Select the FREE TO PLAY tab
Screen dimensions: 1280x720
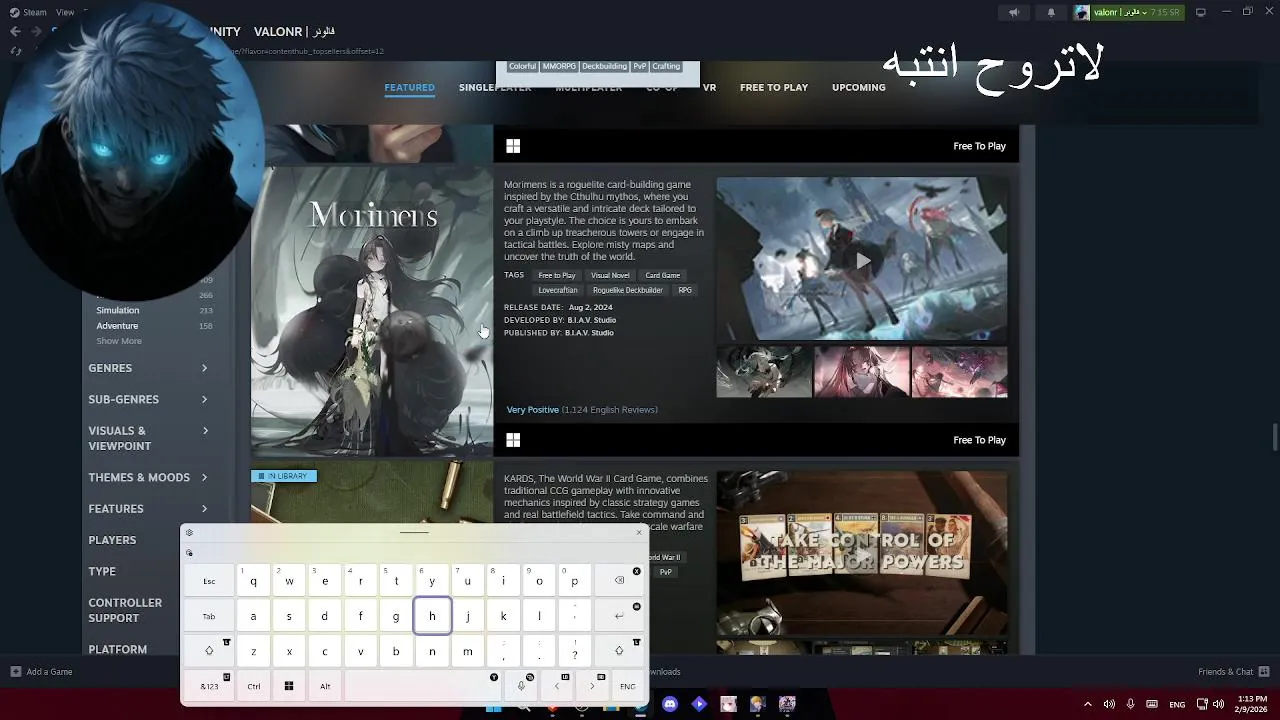(x=773, y=87)
